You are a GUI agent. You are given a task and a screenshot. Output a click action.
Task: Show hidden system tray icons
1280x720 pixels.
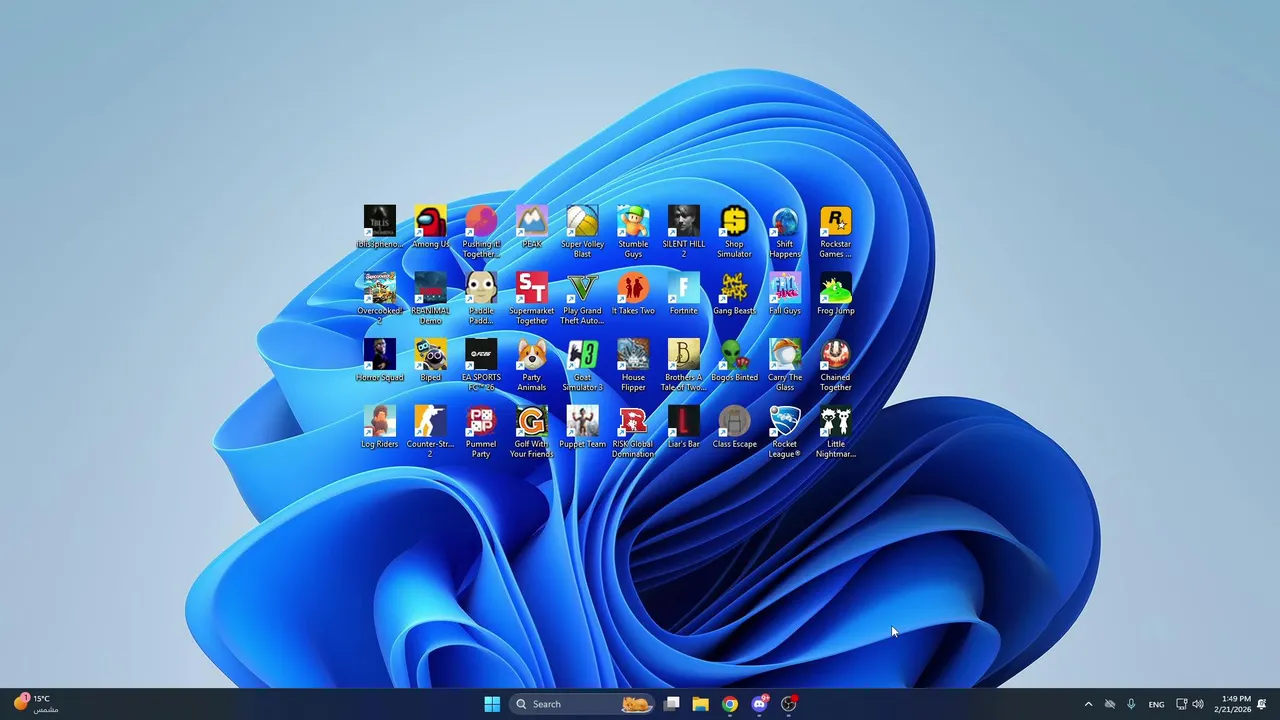pos(1088,704)
